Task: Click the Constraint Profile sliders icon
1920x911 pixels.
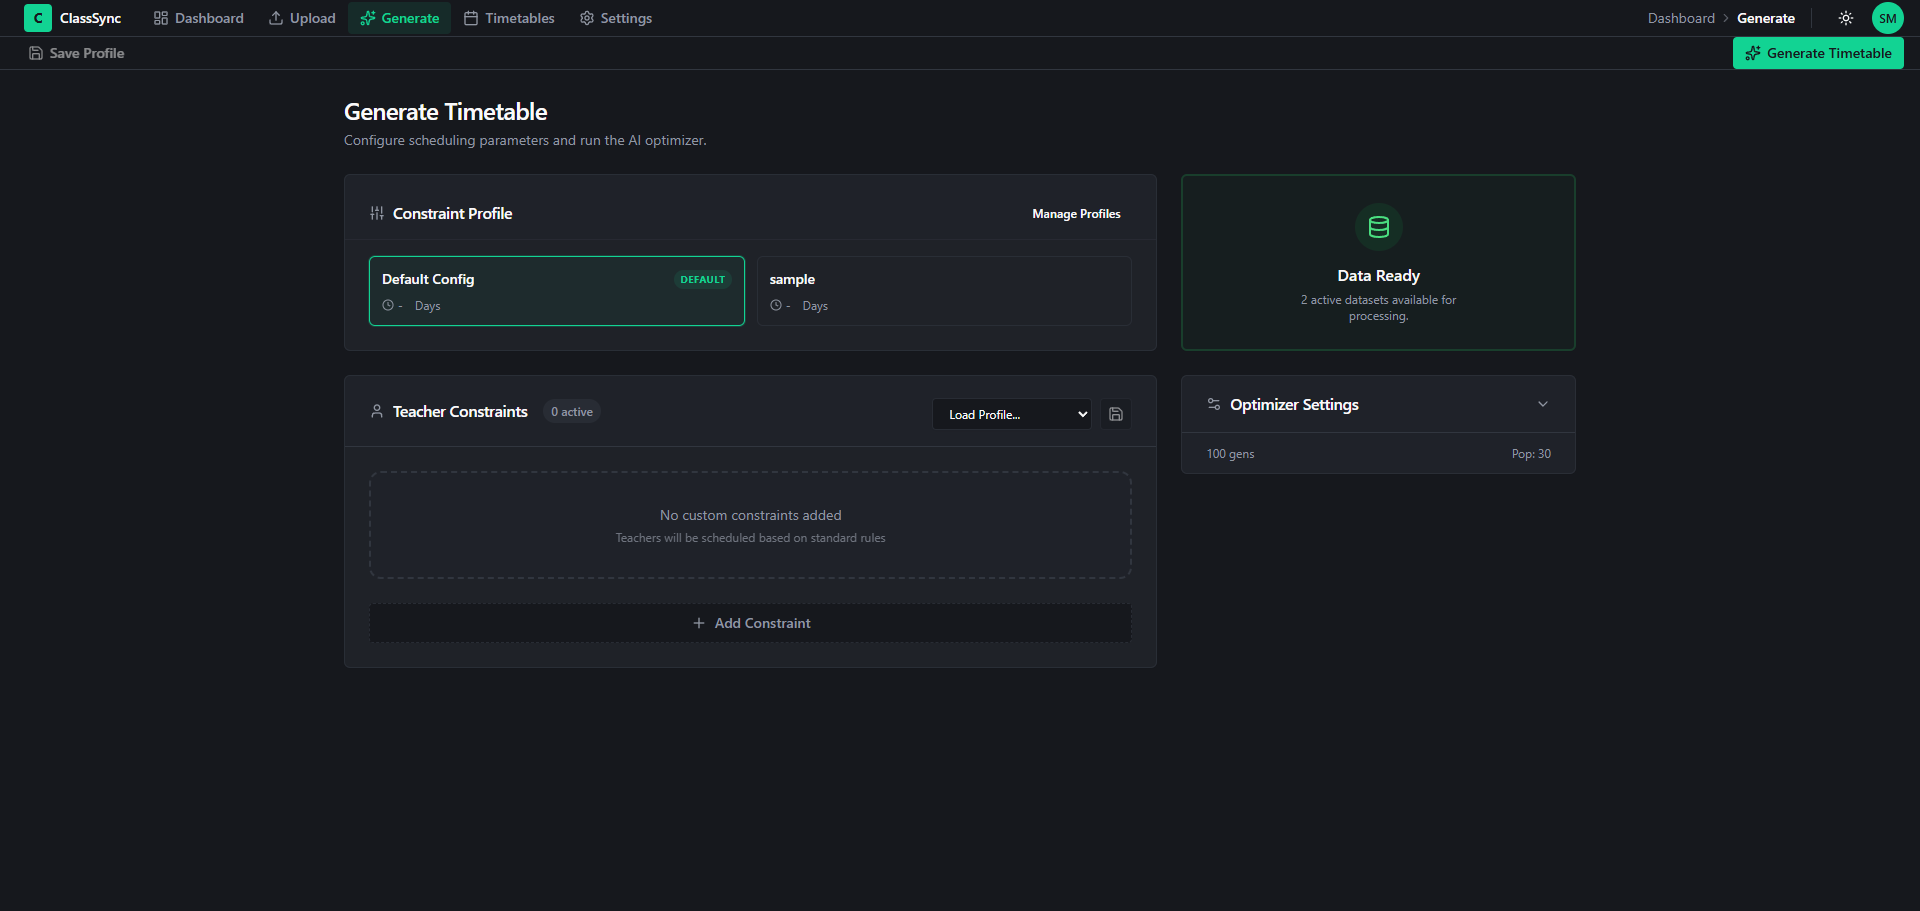Action: pyautogui.click(x=377, y=213)
